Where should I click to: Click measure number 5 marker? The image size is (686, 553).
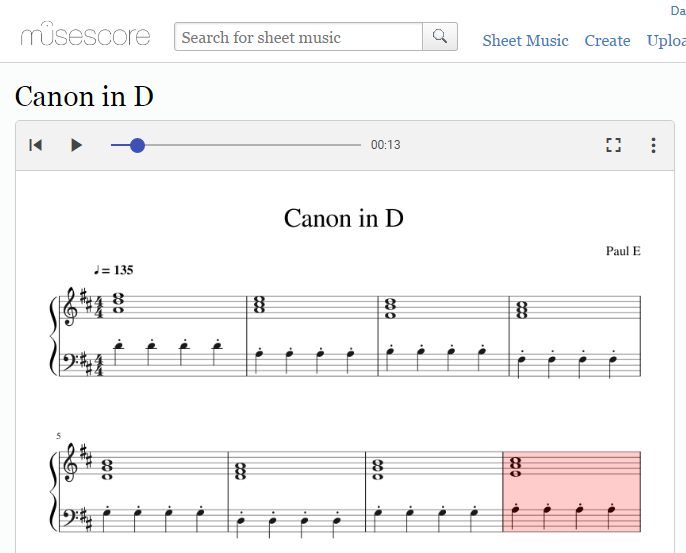click(x=58, y=436)
